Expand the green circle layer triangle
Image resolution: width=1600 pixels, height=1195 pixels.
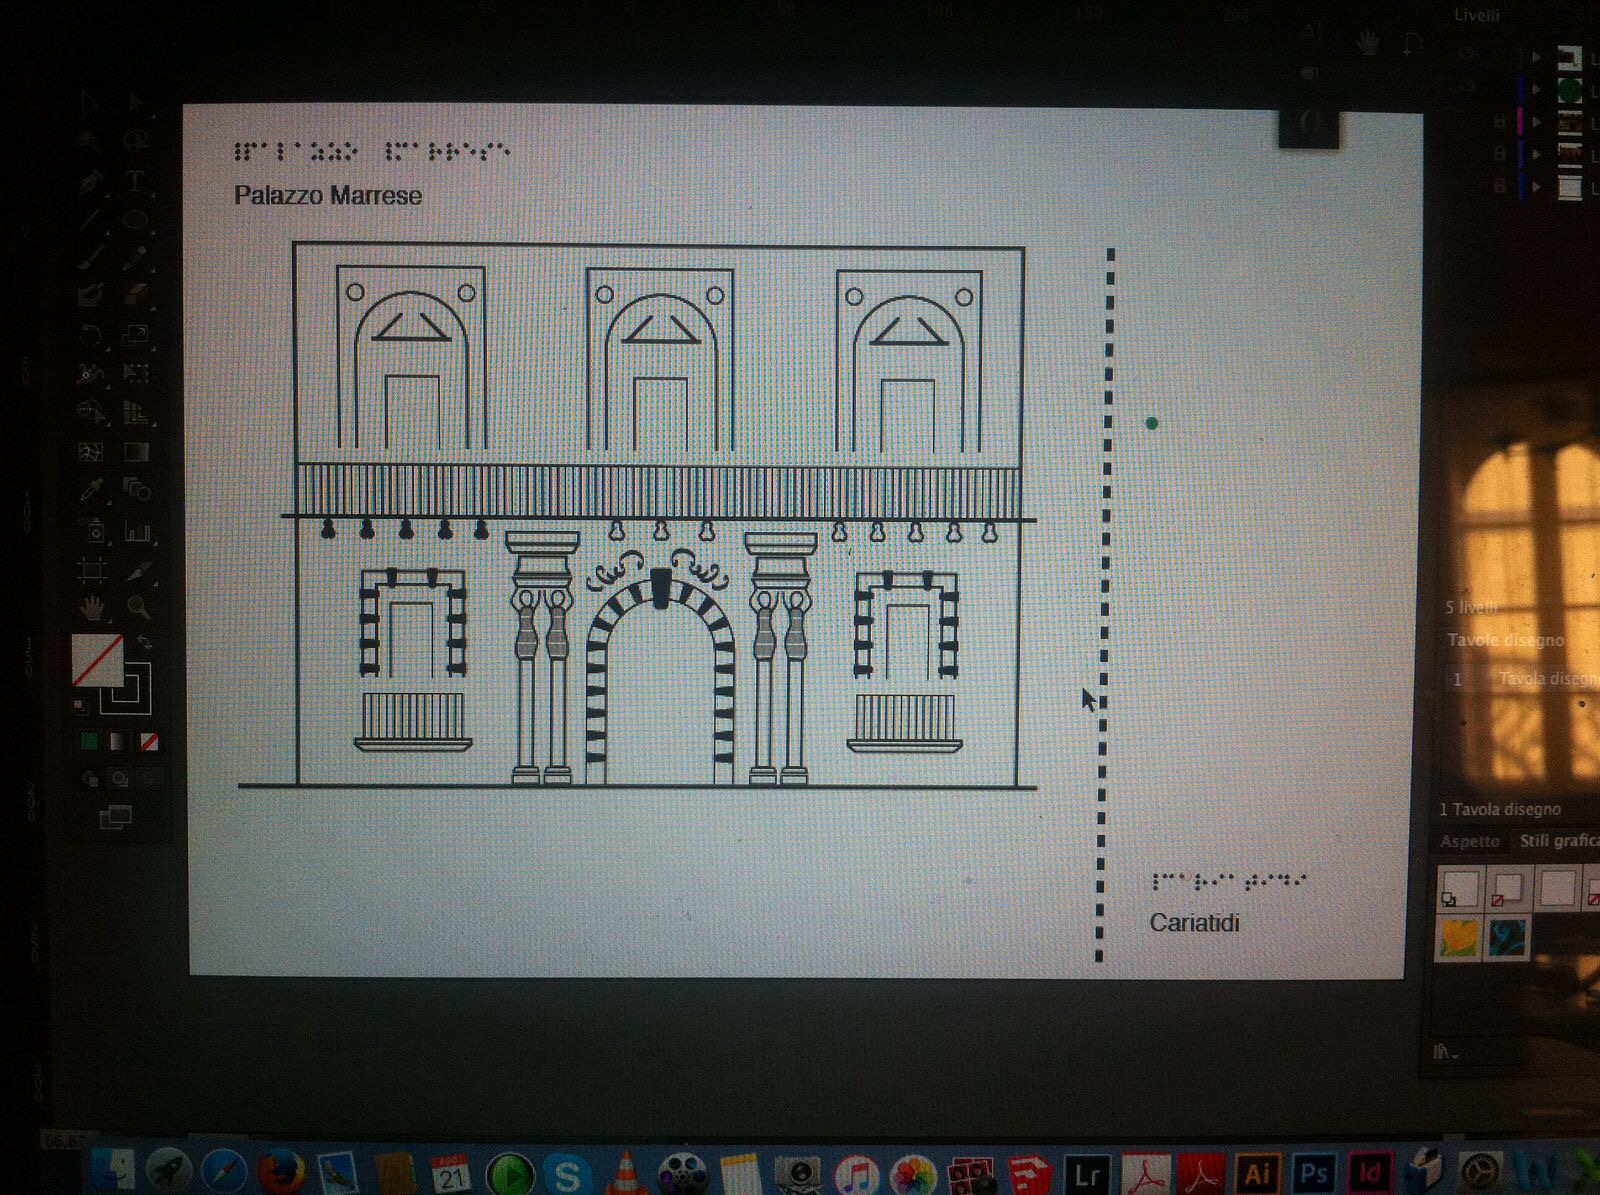click(x=1538, y=90)
